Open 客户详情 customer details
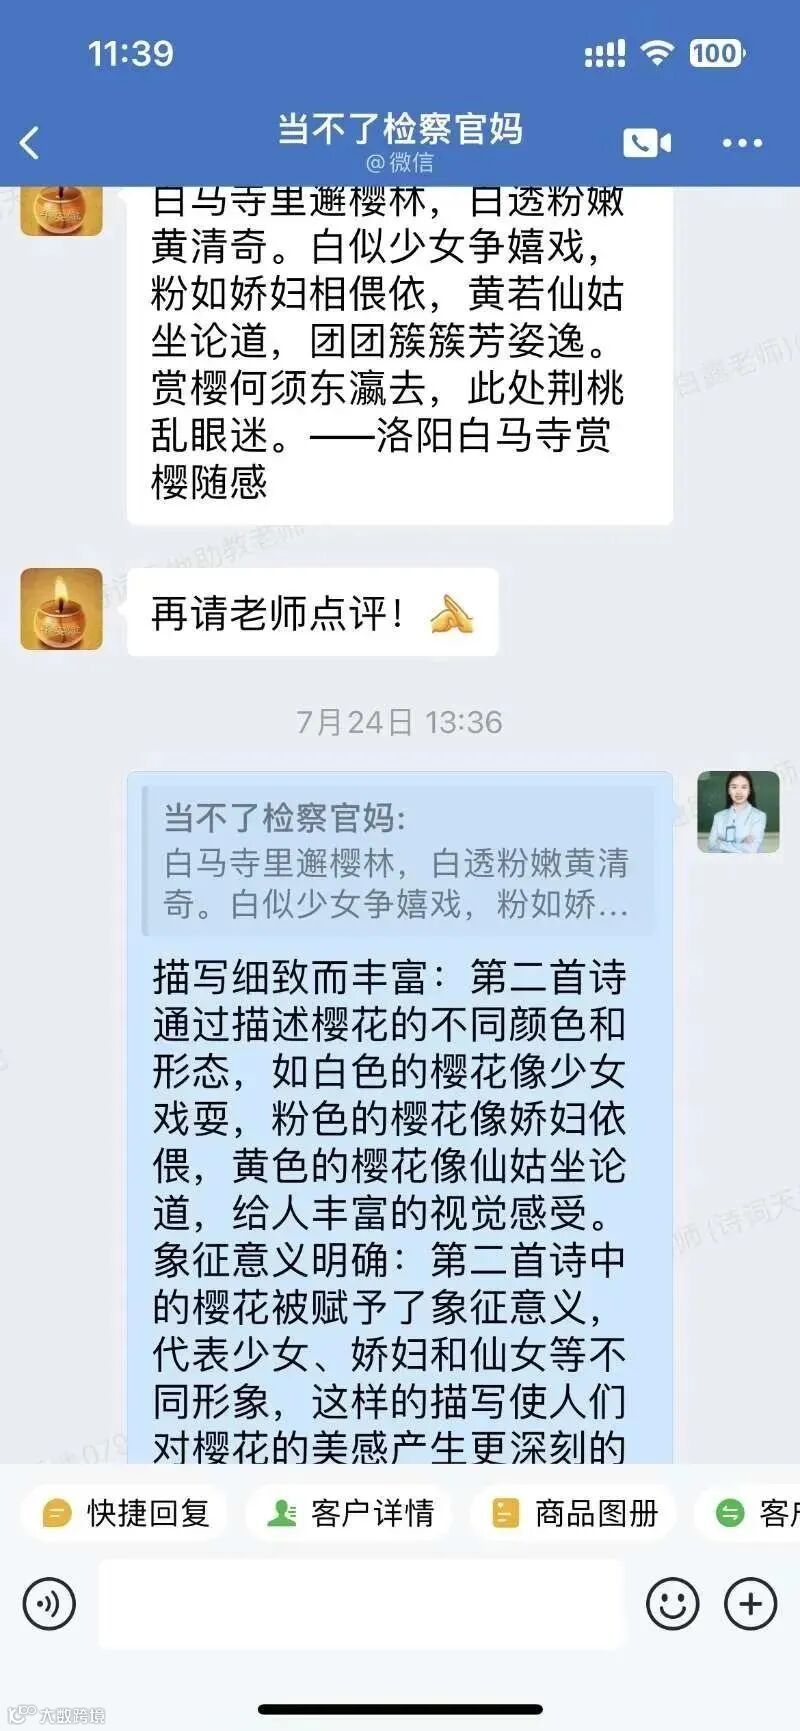 (351, 1513)
